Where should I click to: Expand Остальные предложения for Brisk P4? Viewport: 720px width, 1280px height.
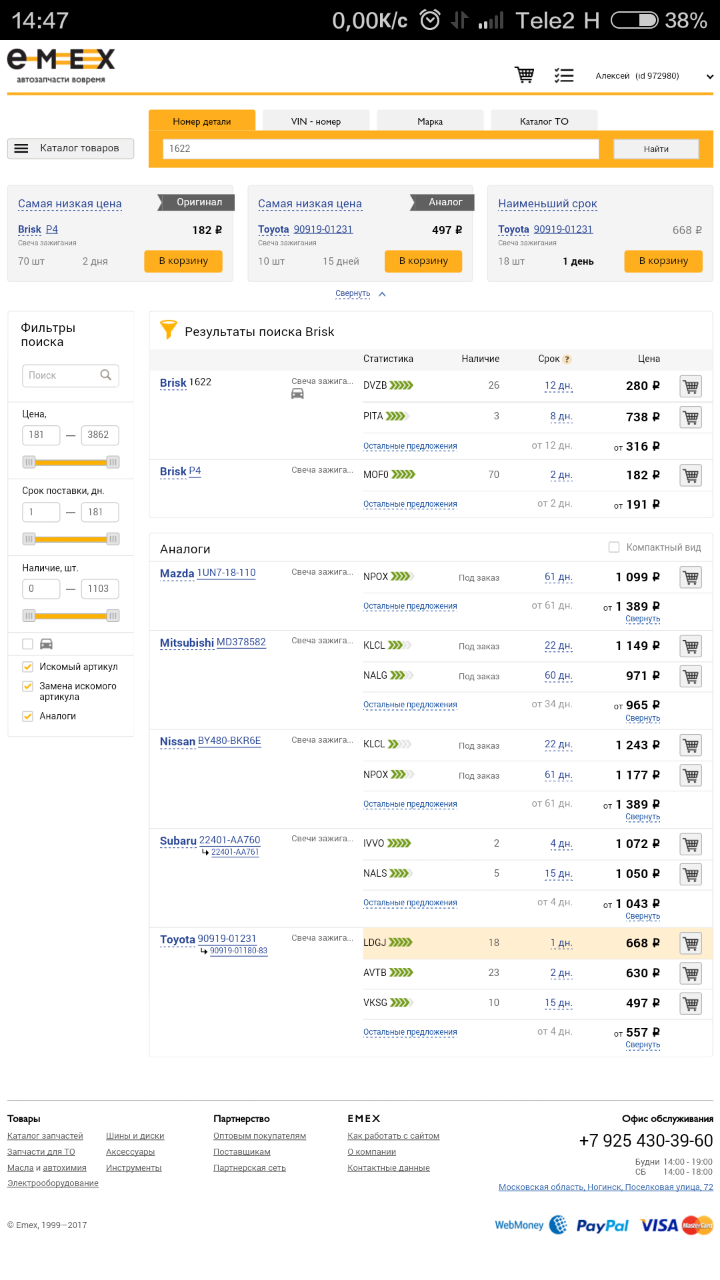[x=410, y=504]
